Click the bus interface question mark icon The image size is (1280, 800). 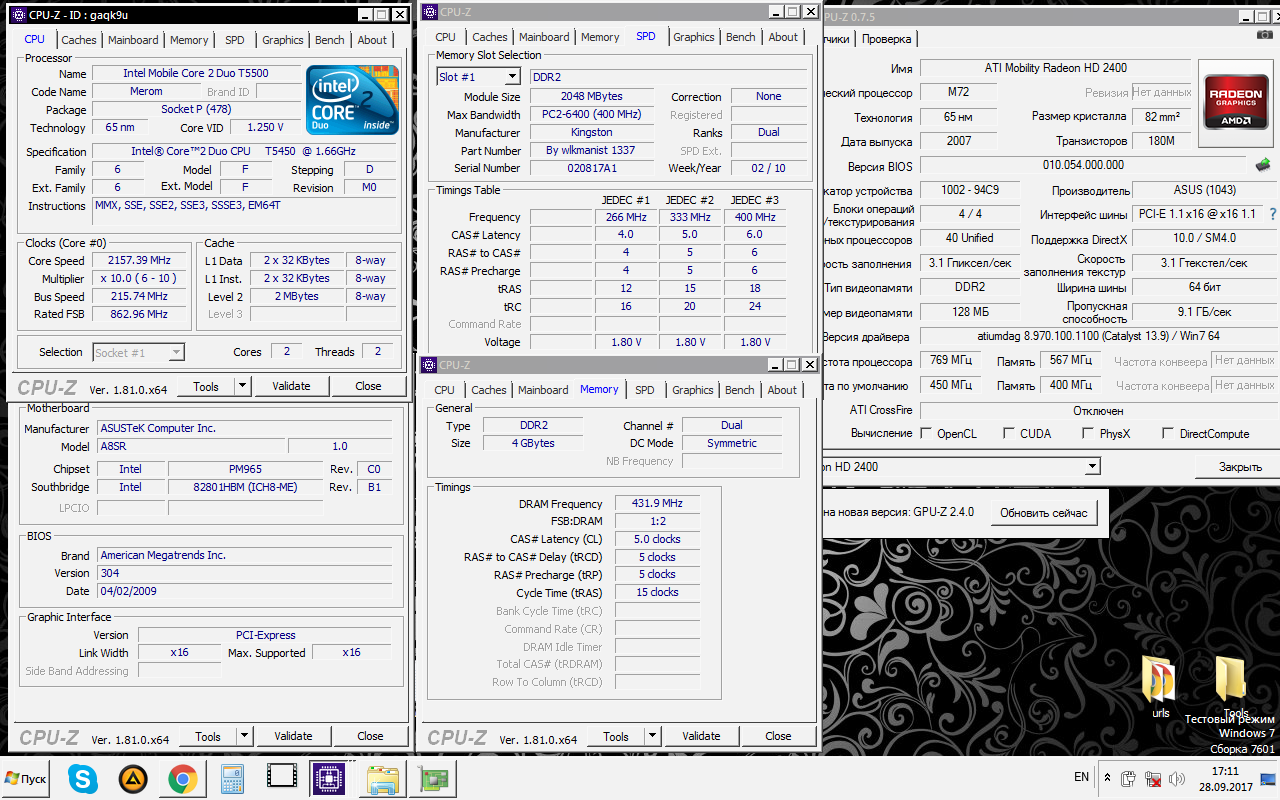coord(1272,215)
